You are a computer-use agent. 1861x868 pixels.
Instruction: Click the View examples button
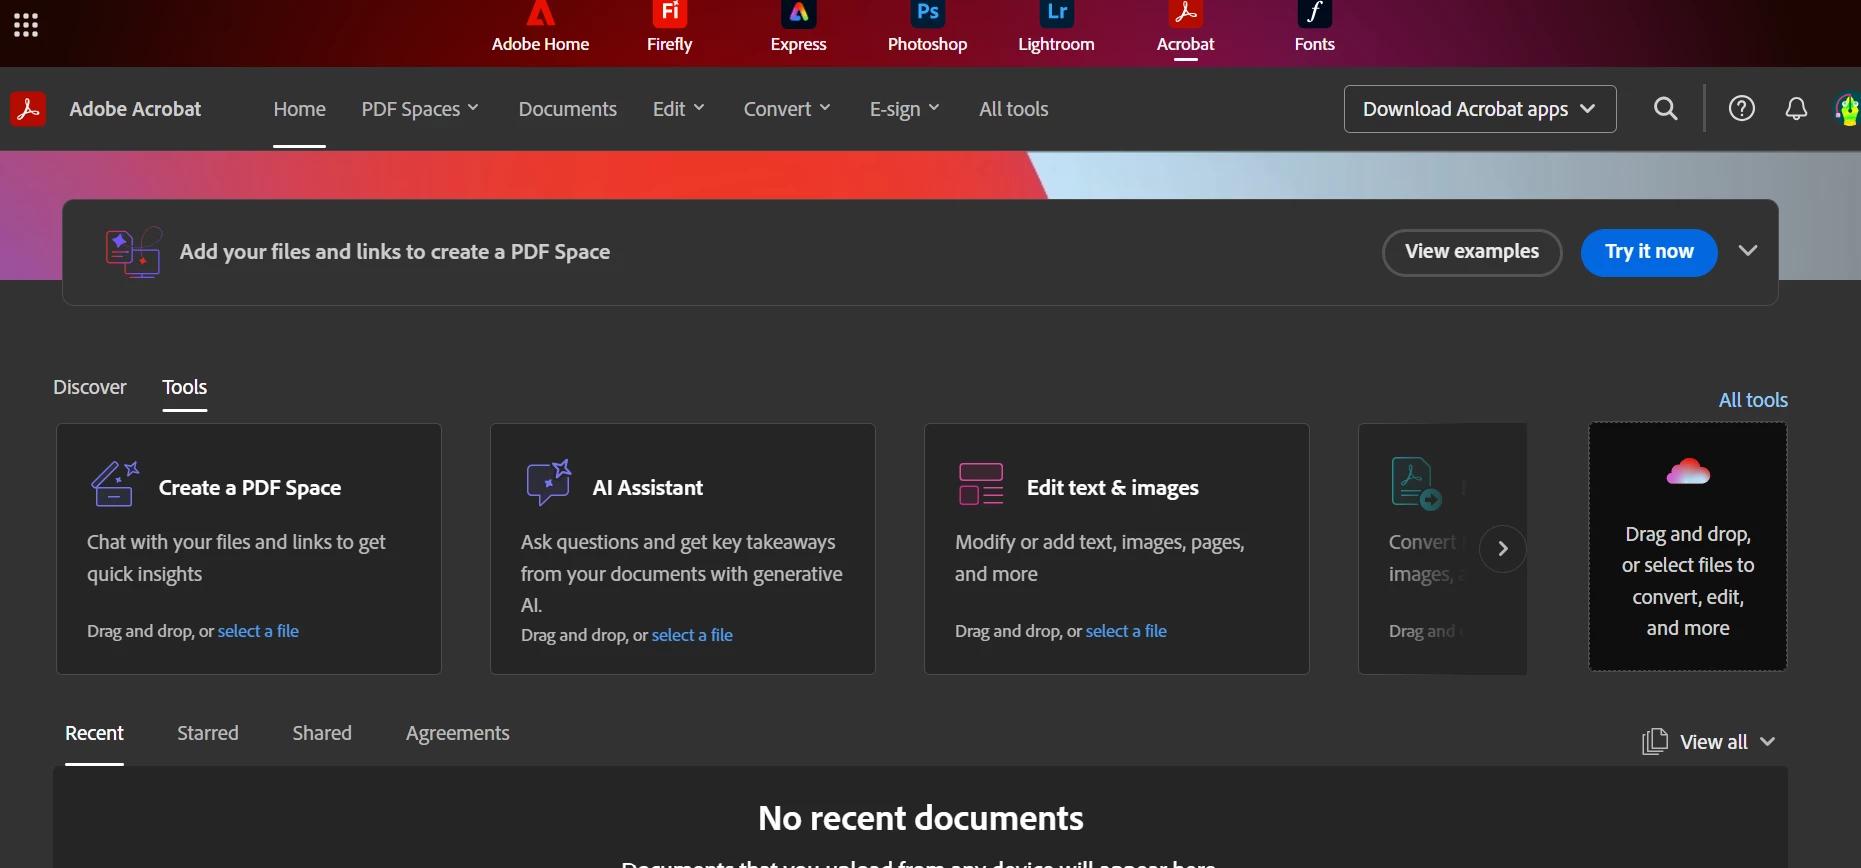pos(1472,252)
